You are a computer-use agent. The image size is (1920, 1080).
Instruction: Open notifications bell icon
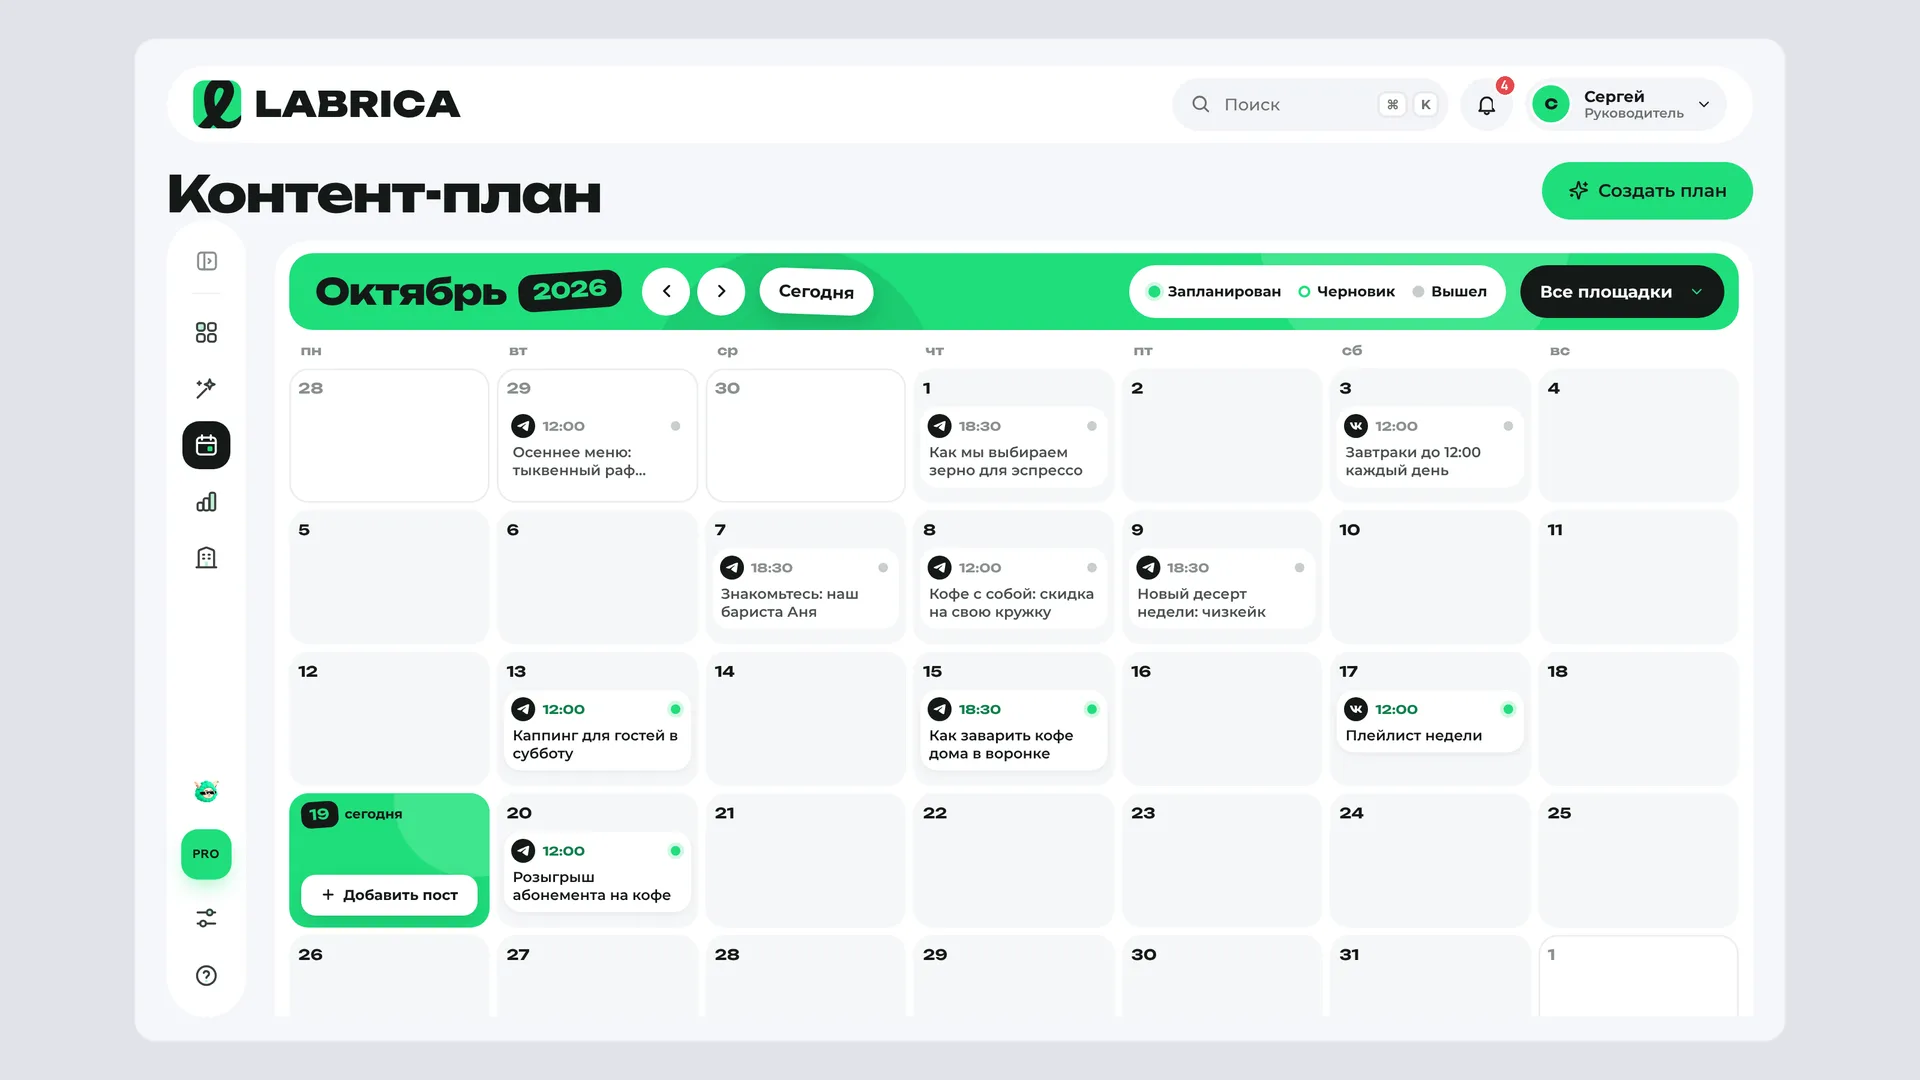1487,105
